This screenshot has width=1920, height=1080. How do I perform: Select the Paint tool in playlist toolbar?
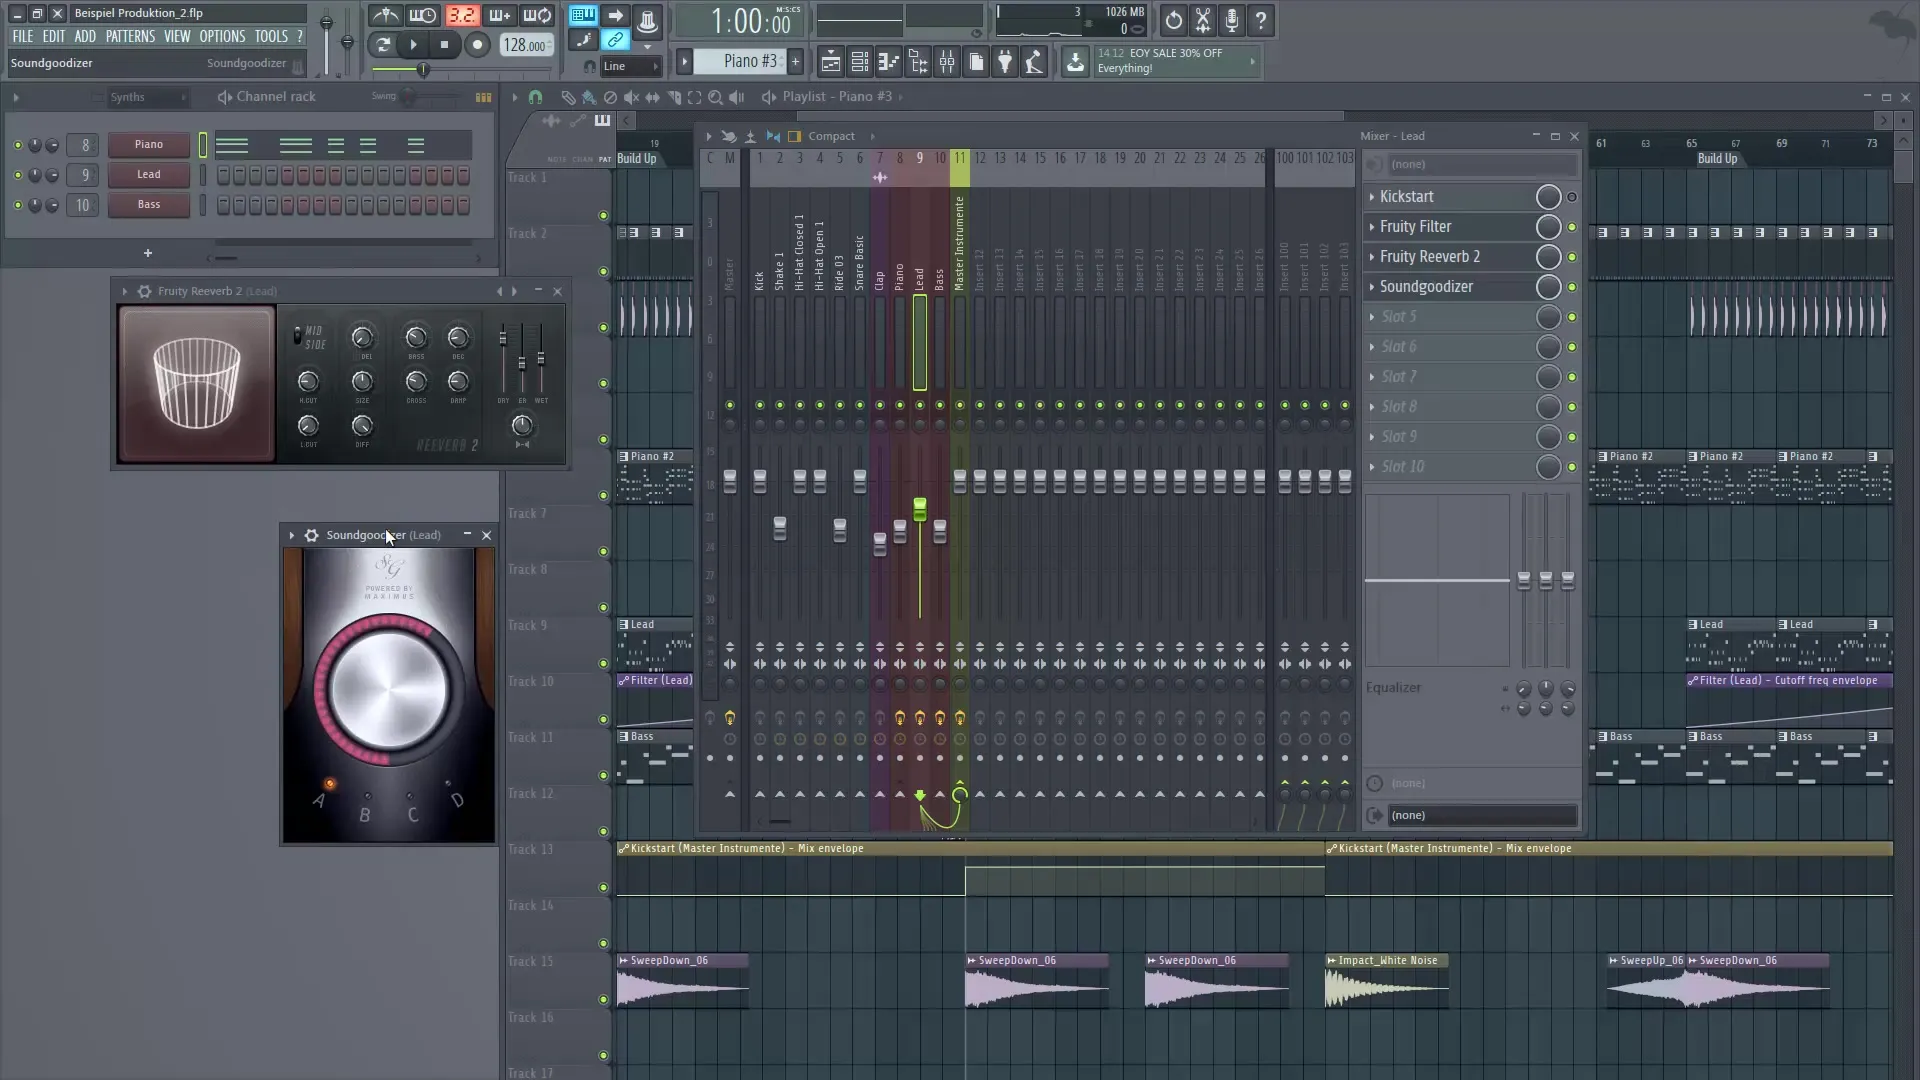point(589,97)
